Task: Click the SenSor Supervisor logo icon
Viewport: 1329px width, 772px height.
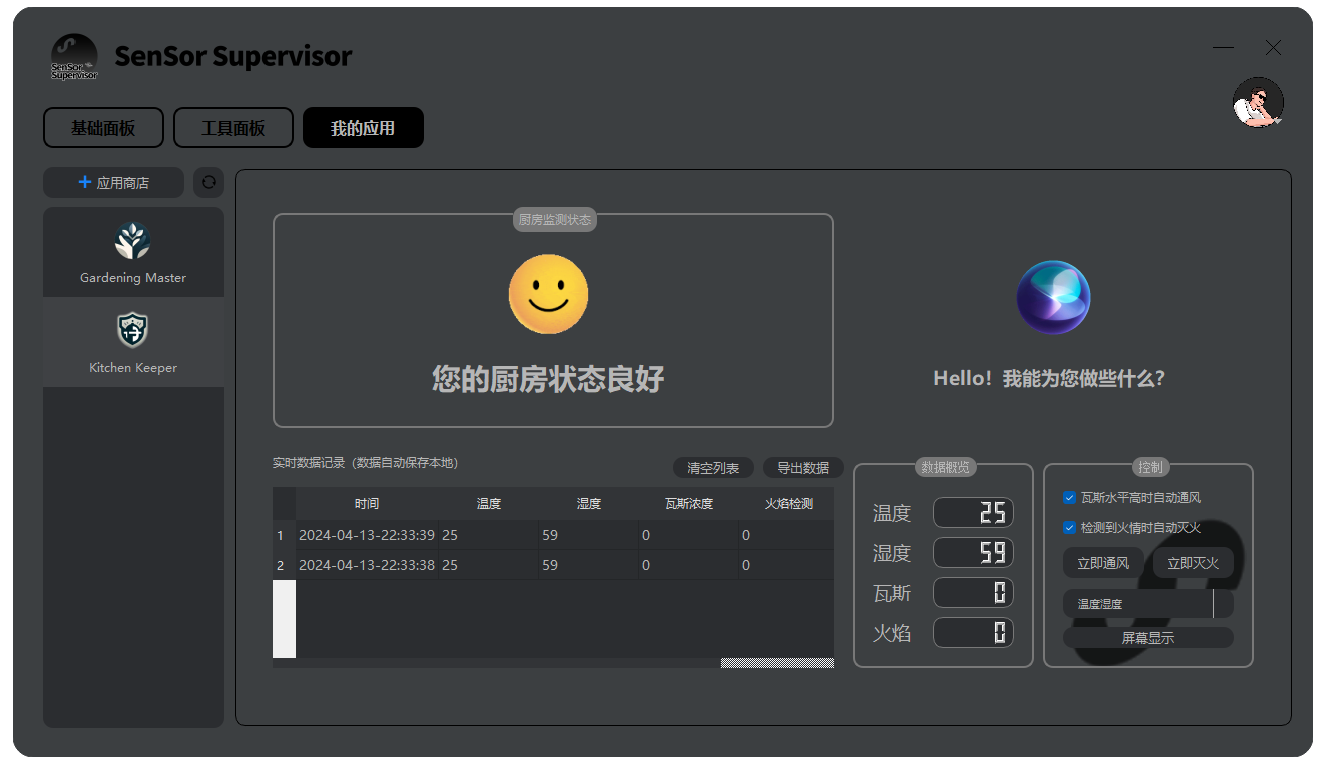Action: [74, 57]
